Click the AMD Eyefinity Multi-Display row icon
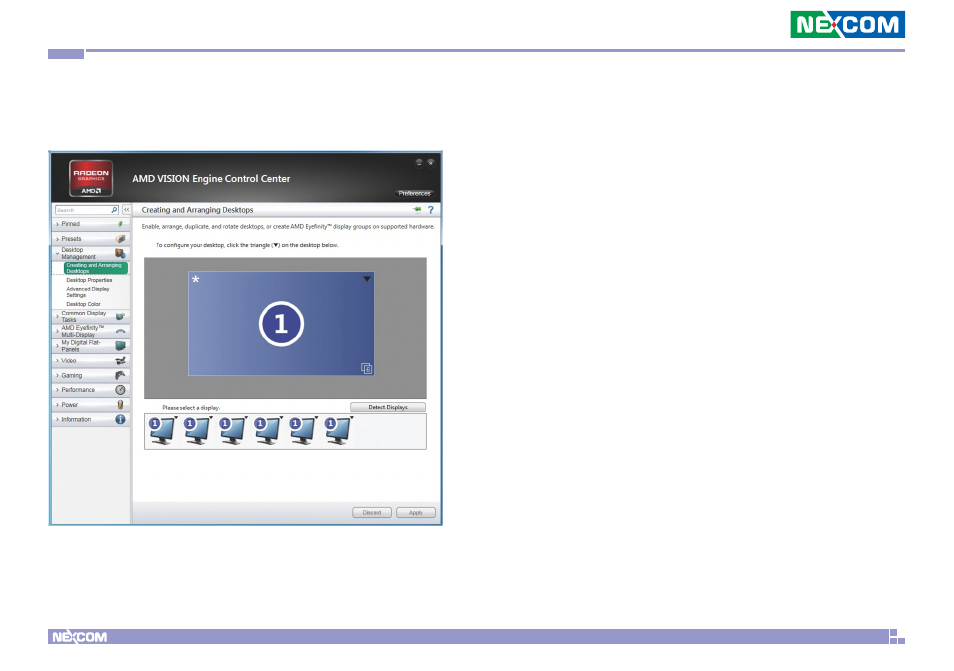The width and height of the screenshot is (954, 671). coord(120,331)
